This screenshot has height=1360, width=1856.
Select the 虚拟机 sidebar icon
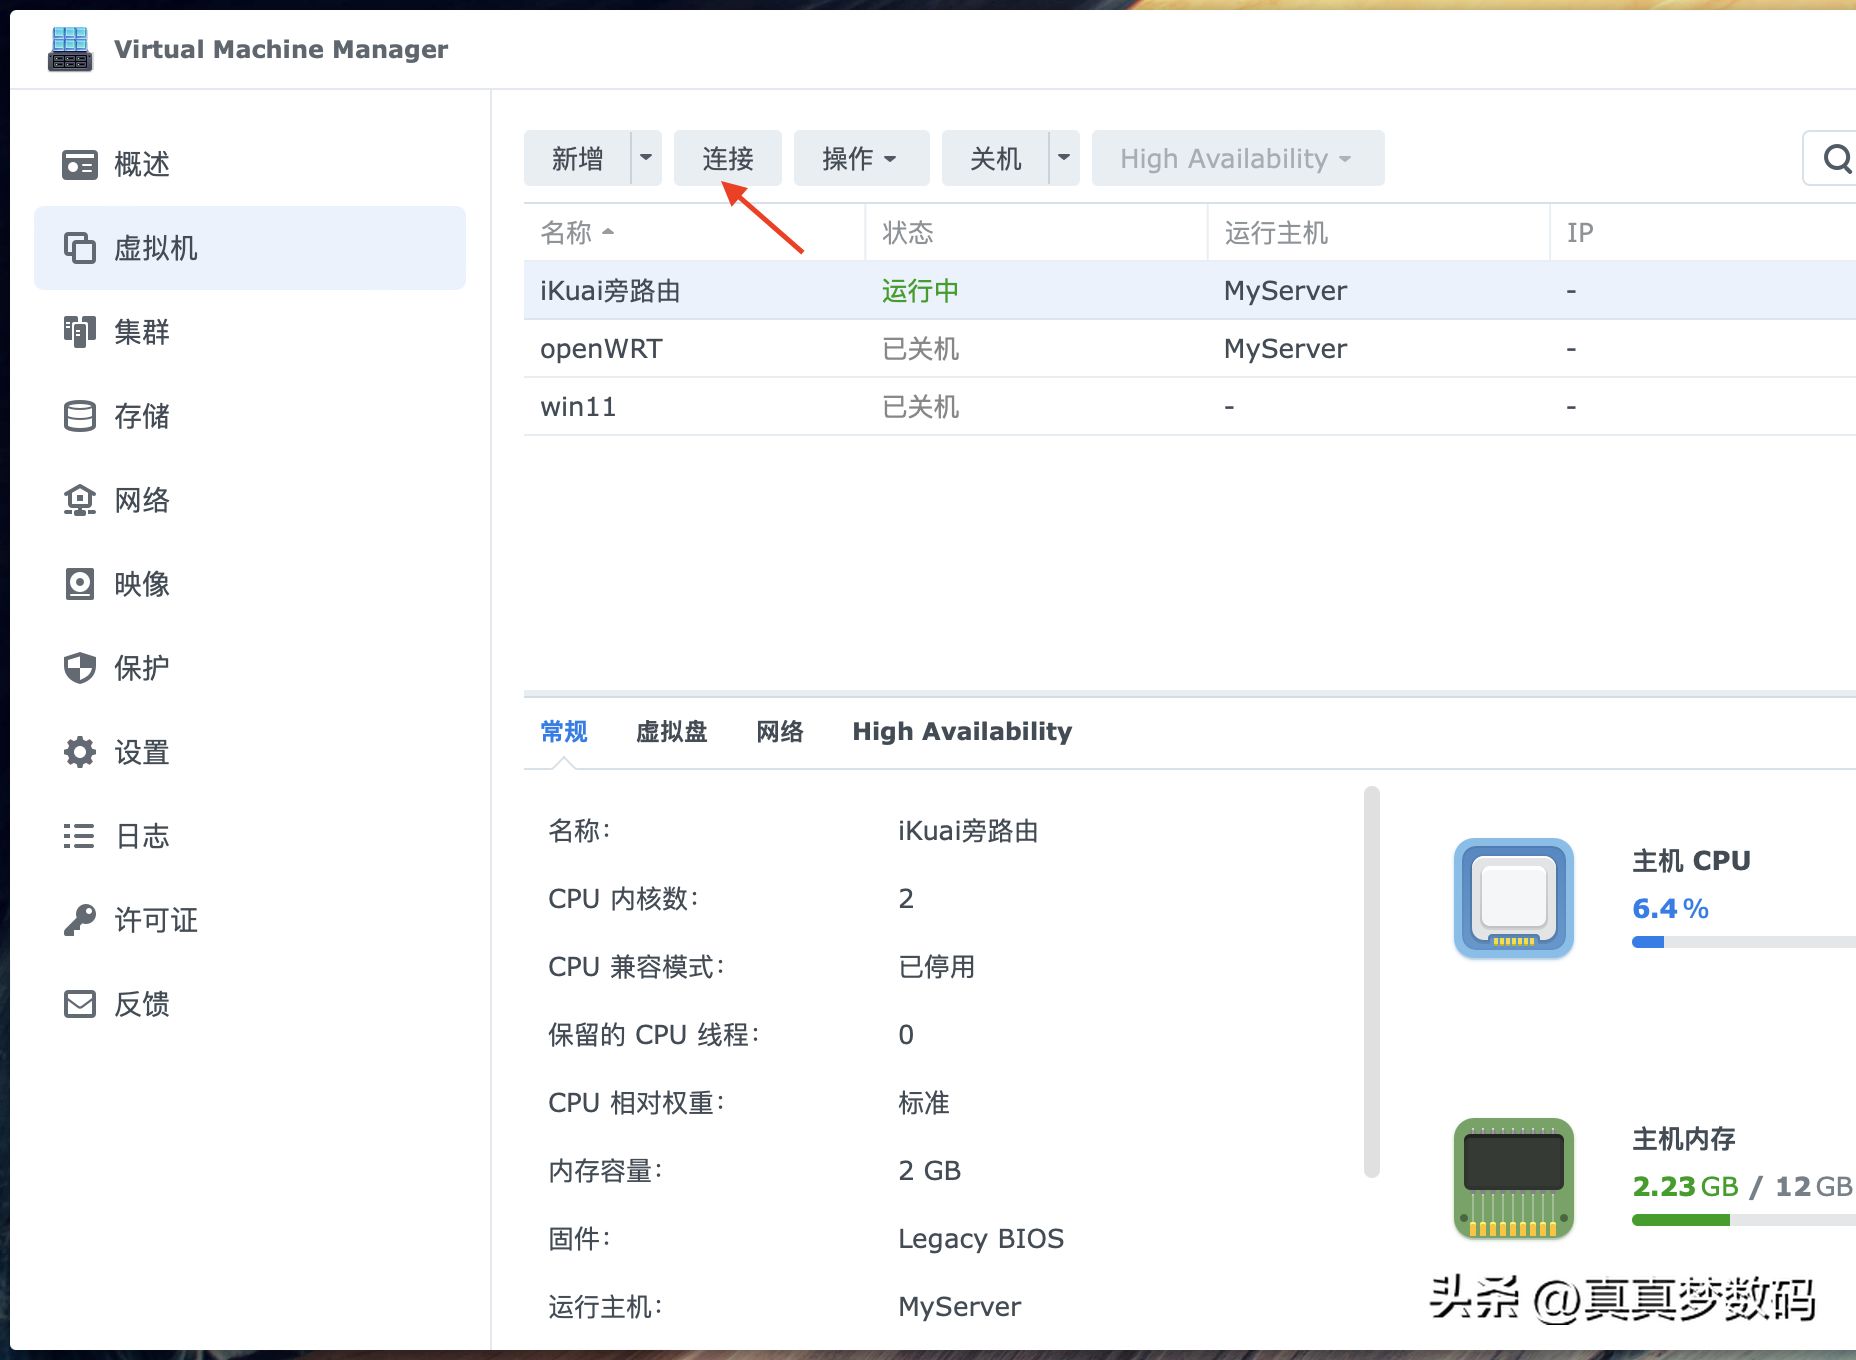(x=80, y=248)
